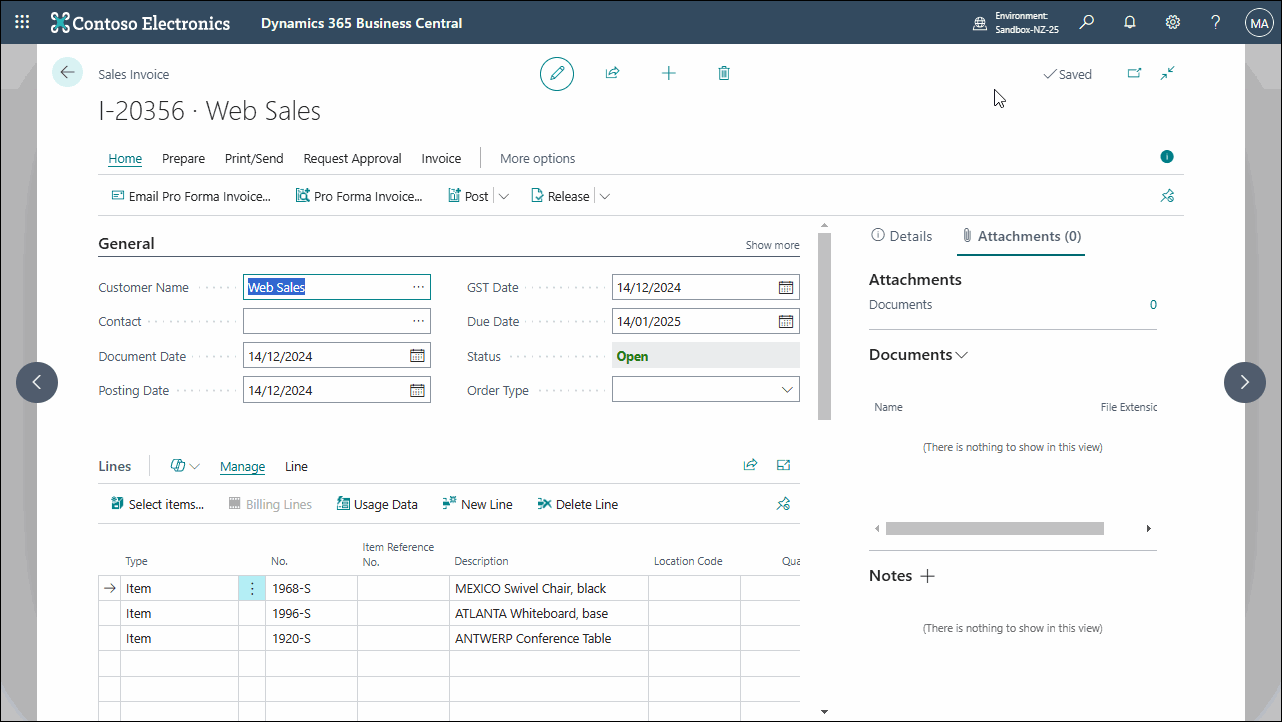Expand the Documents chevron
This screenshot has width=1282, height=722.
click(x=962, y=355)
